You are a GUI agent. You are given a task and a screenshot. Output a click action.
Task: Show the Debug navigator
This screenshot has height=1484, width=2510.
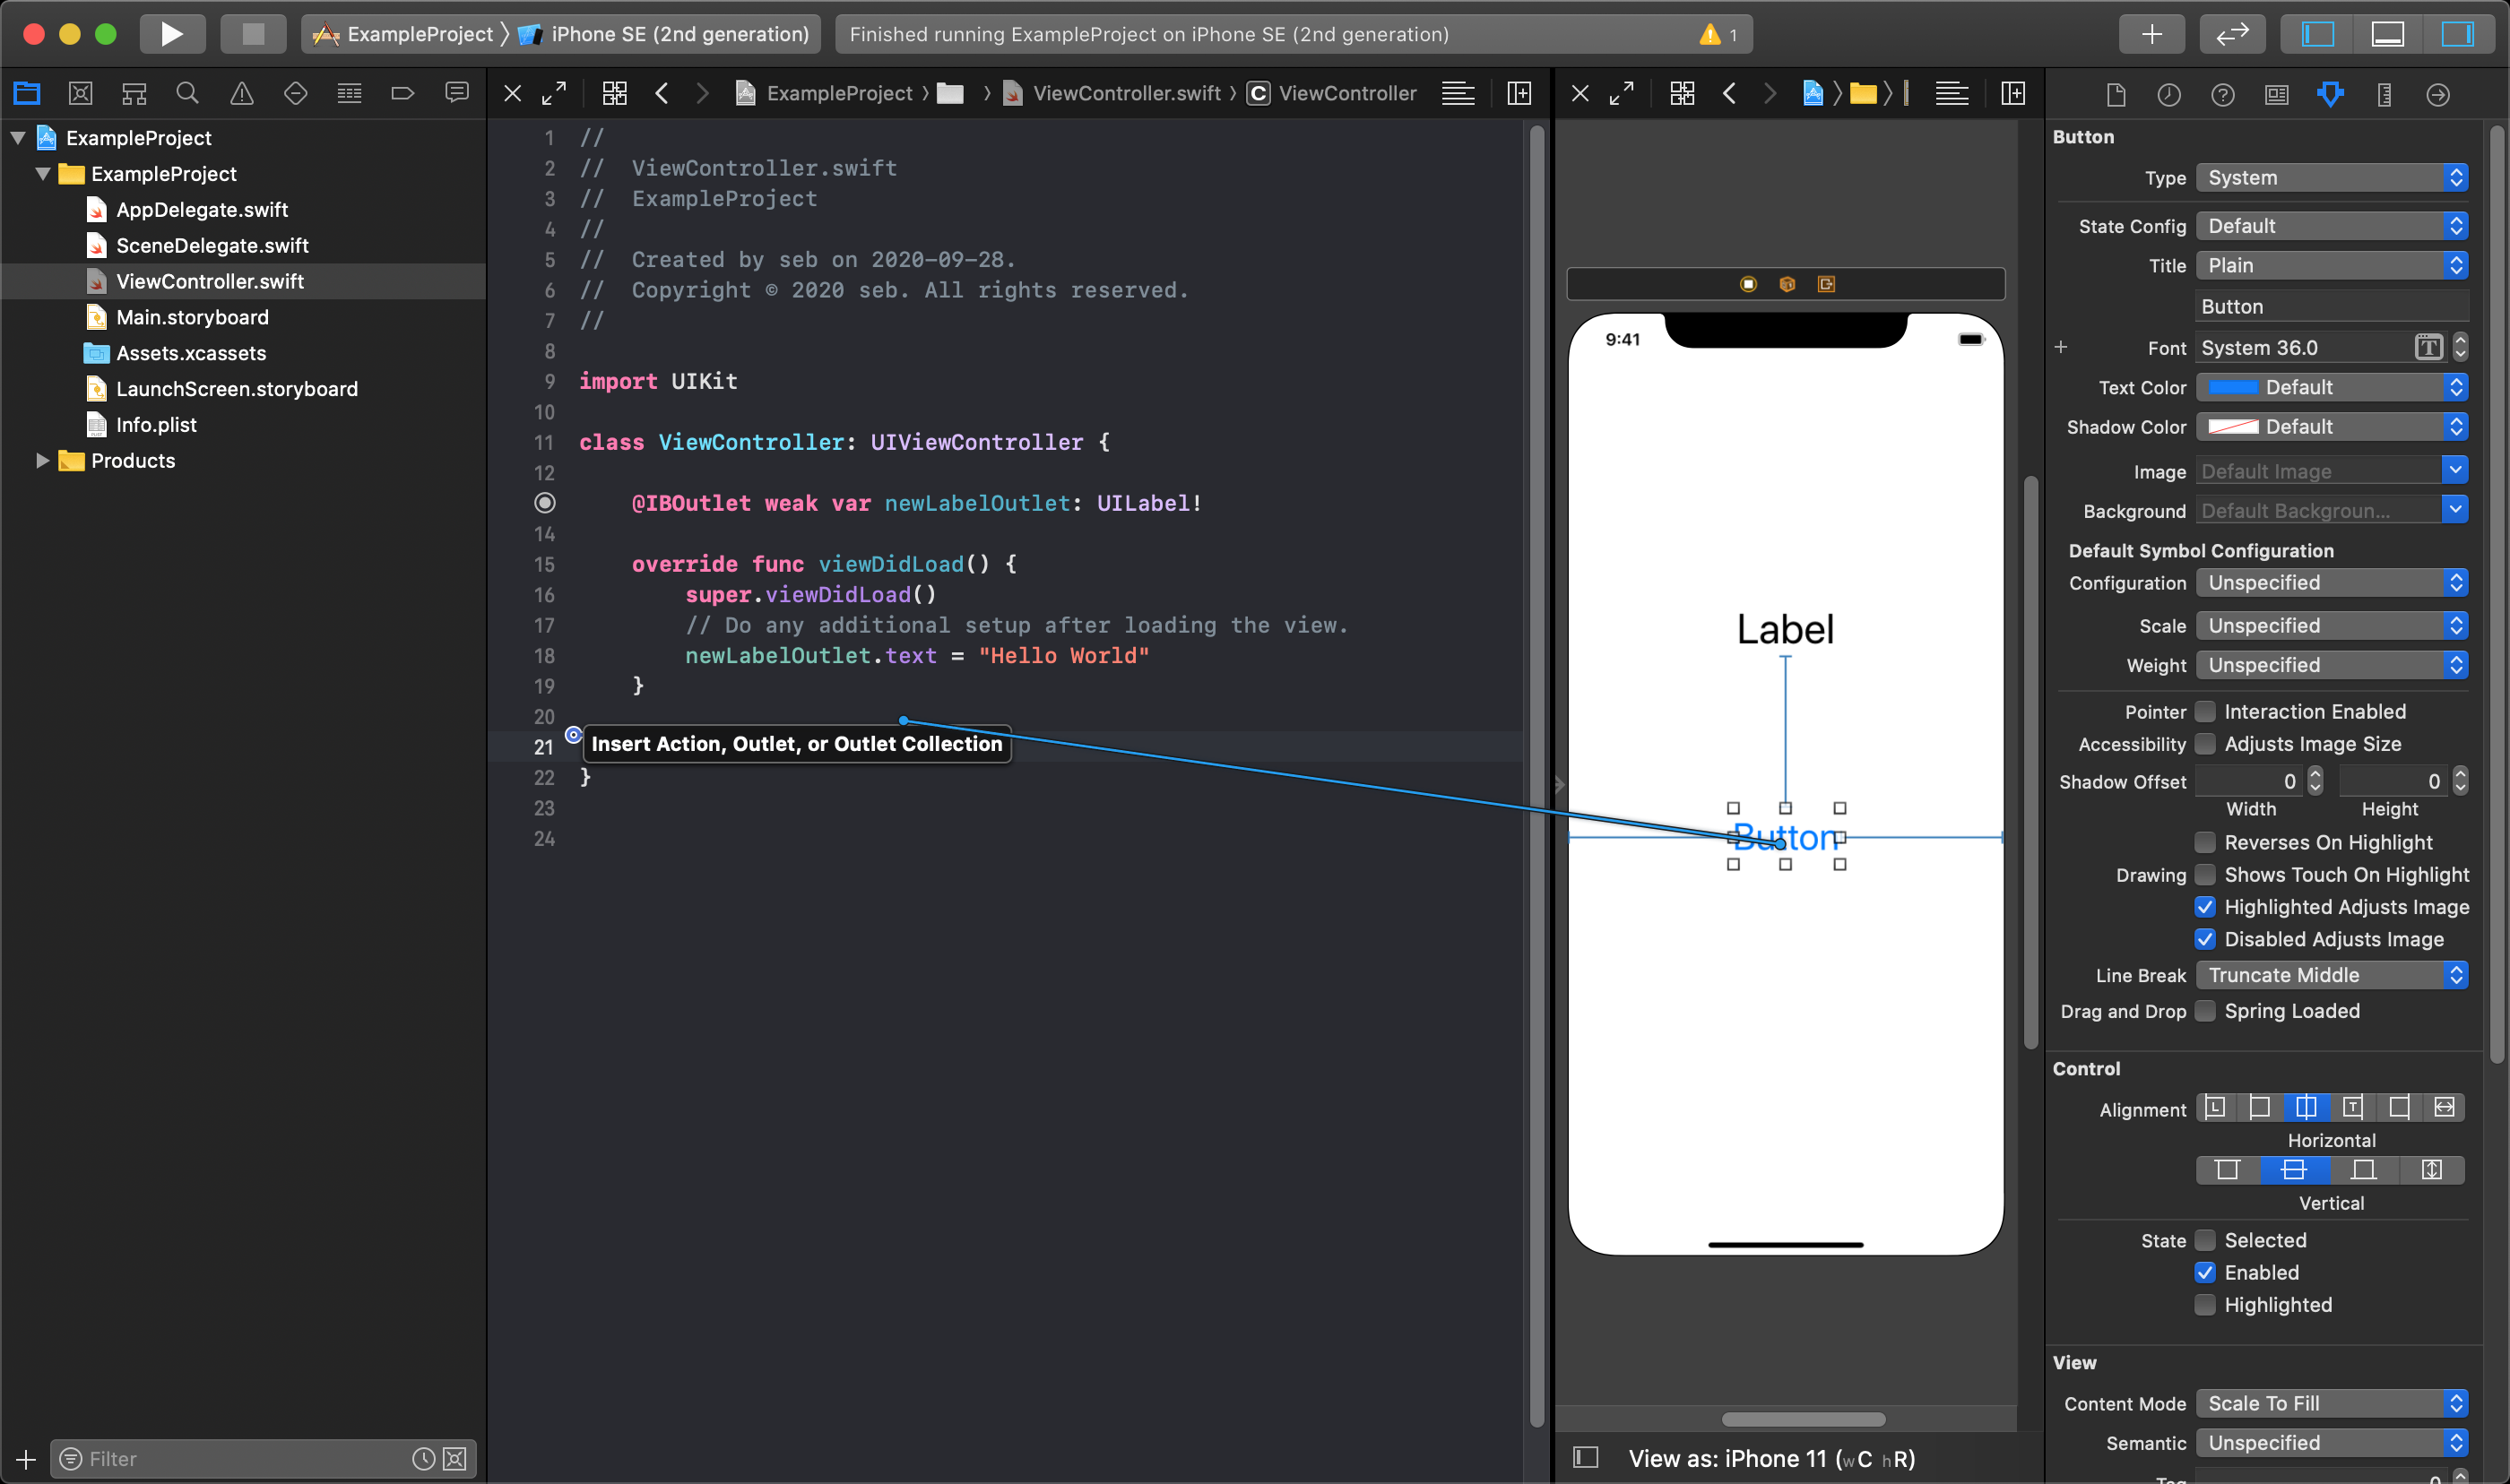click(349, 94)
